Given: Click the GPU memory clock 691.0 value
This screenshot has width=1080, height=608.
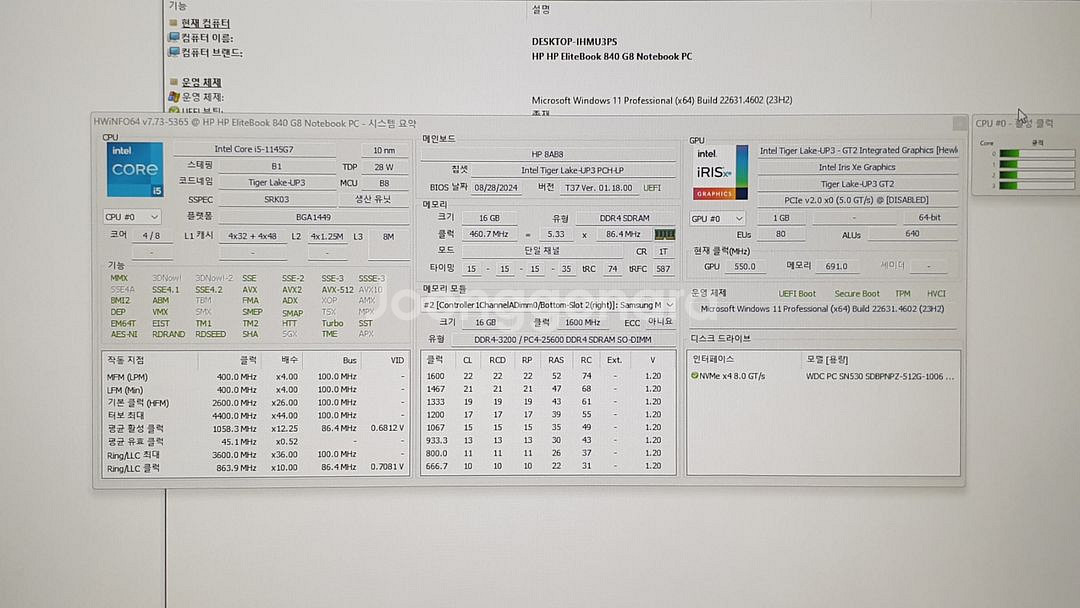Looking at the screenshot, I should click(836, 266).
